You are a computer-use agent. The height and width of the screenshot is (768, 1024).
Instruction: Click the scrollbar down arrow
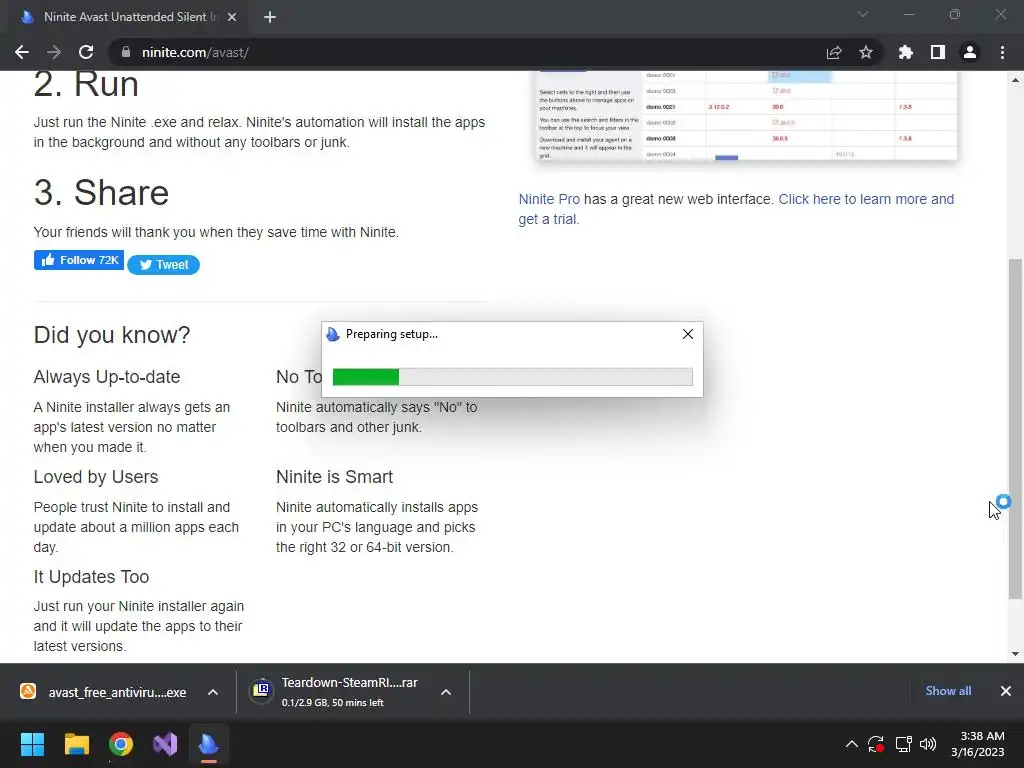click(x=1015, y=653)
